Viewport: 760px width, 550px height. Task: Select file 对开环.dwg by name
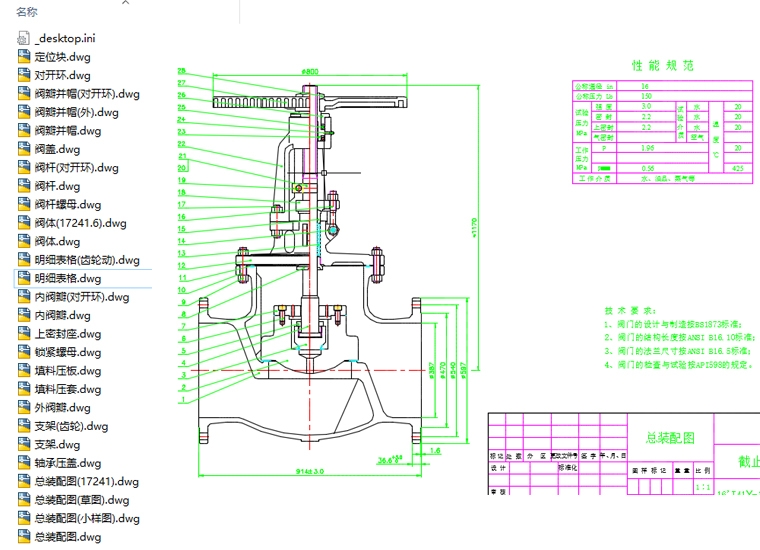(x=62, y=75)
